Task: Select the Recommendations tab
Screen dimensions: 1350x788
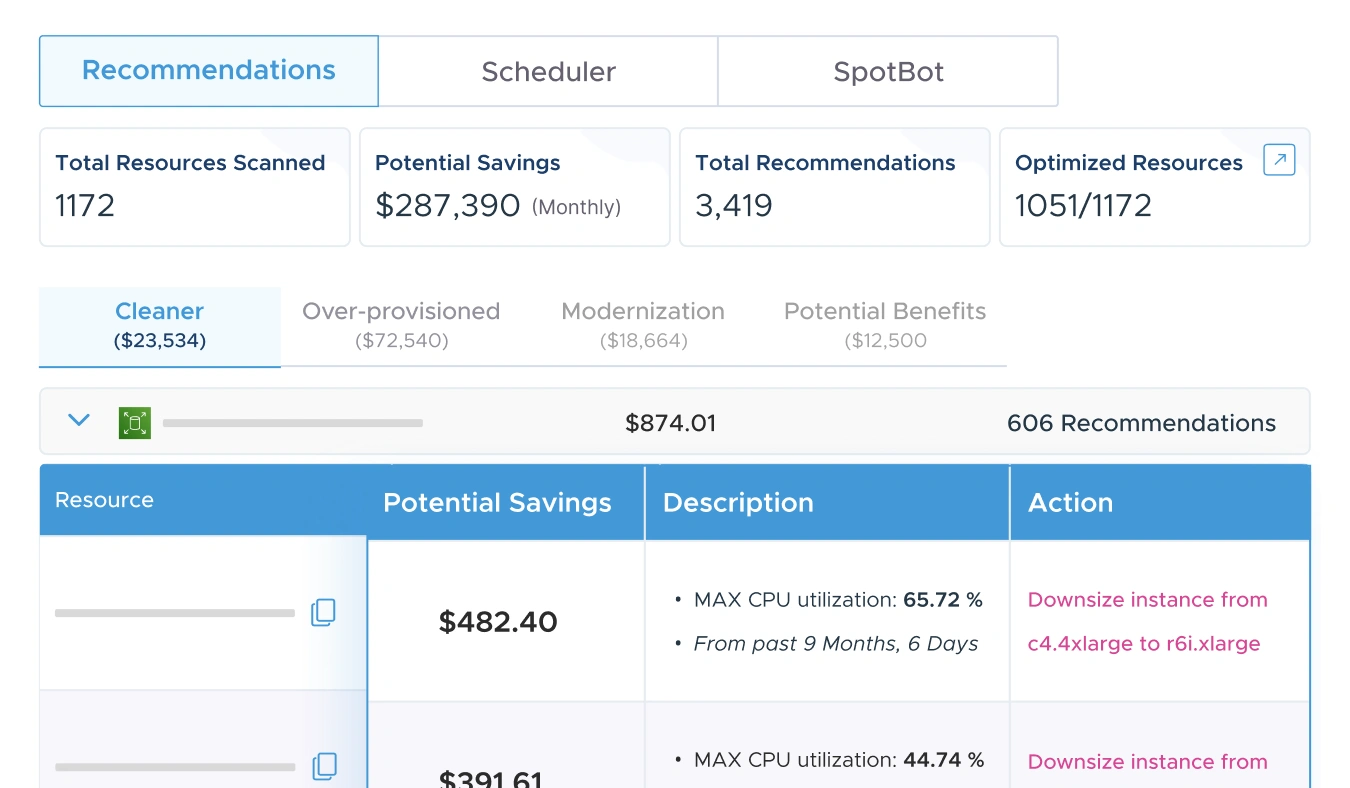Action: pyautogui.click(x=208, y=70)
